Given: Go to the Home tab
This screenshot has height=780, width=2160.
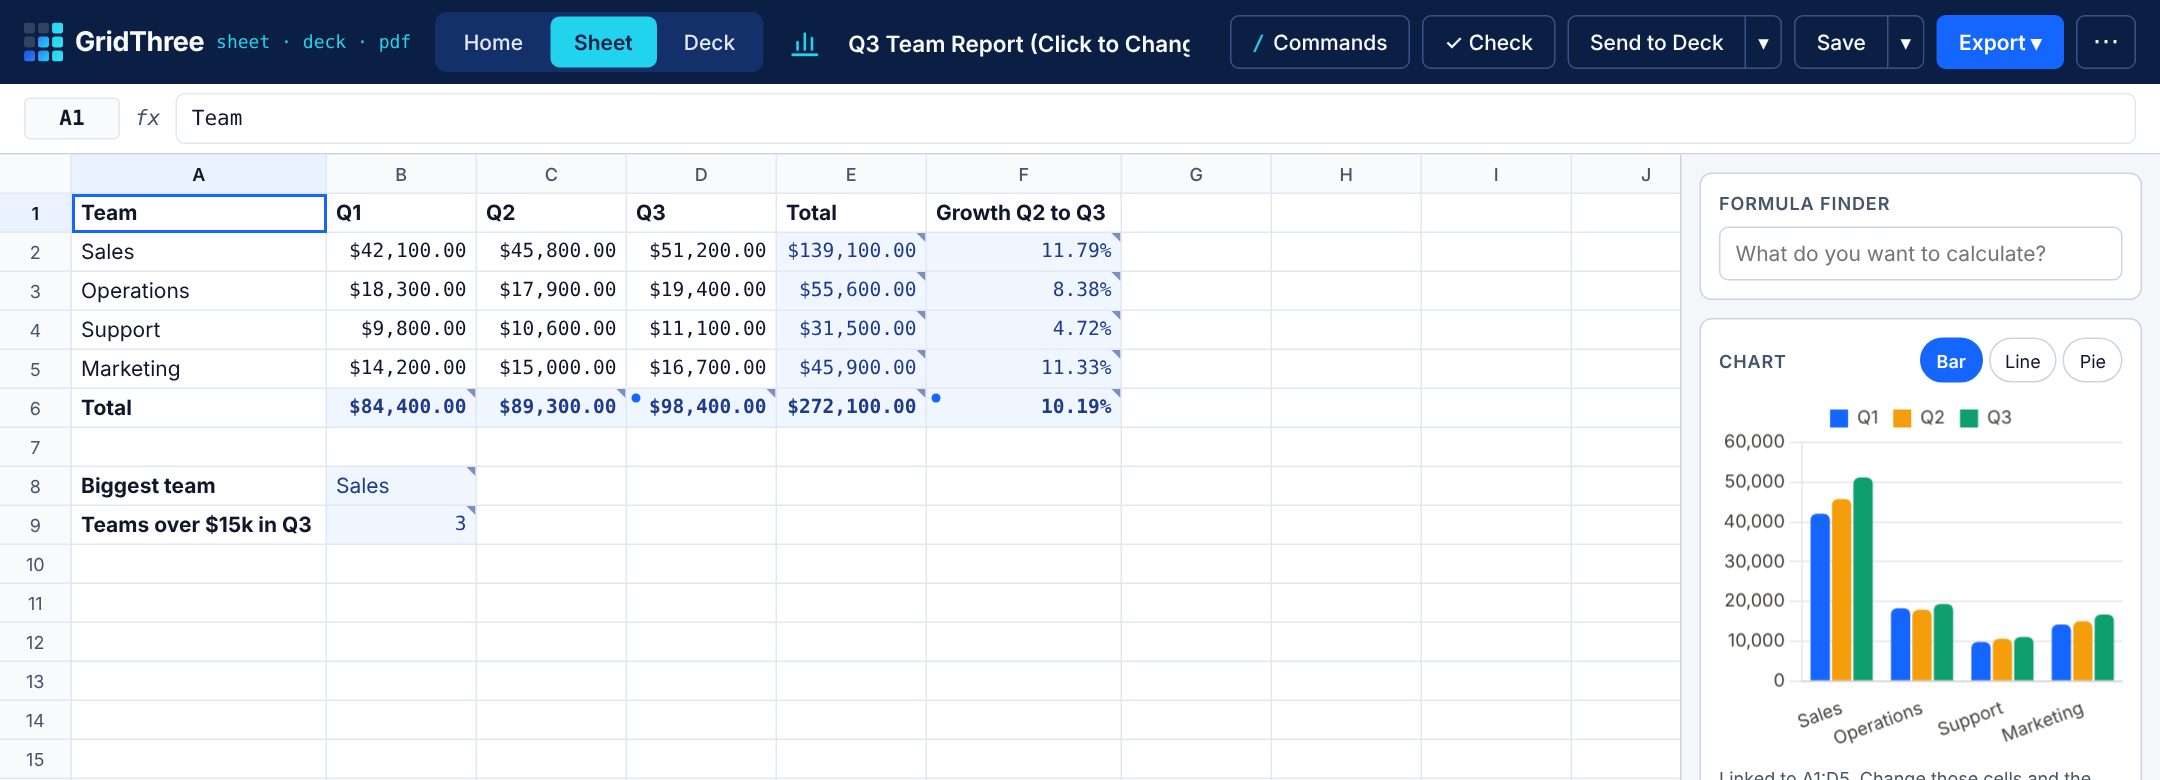Looking at the screenshot, I should click(493, 42).
